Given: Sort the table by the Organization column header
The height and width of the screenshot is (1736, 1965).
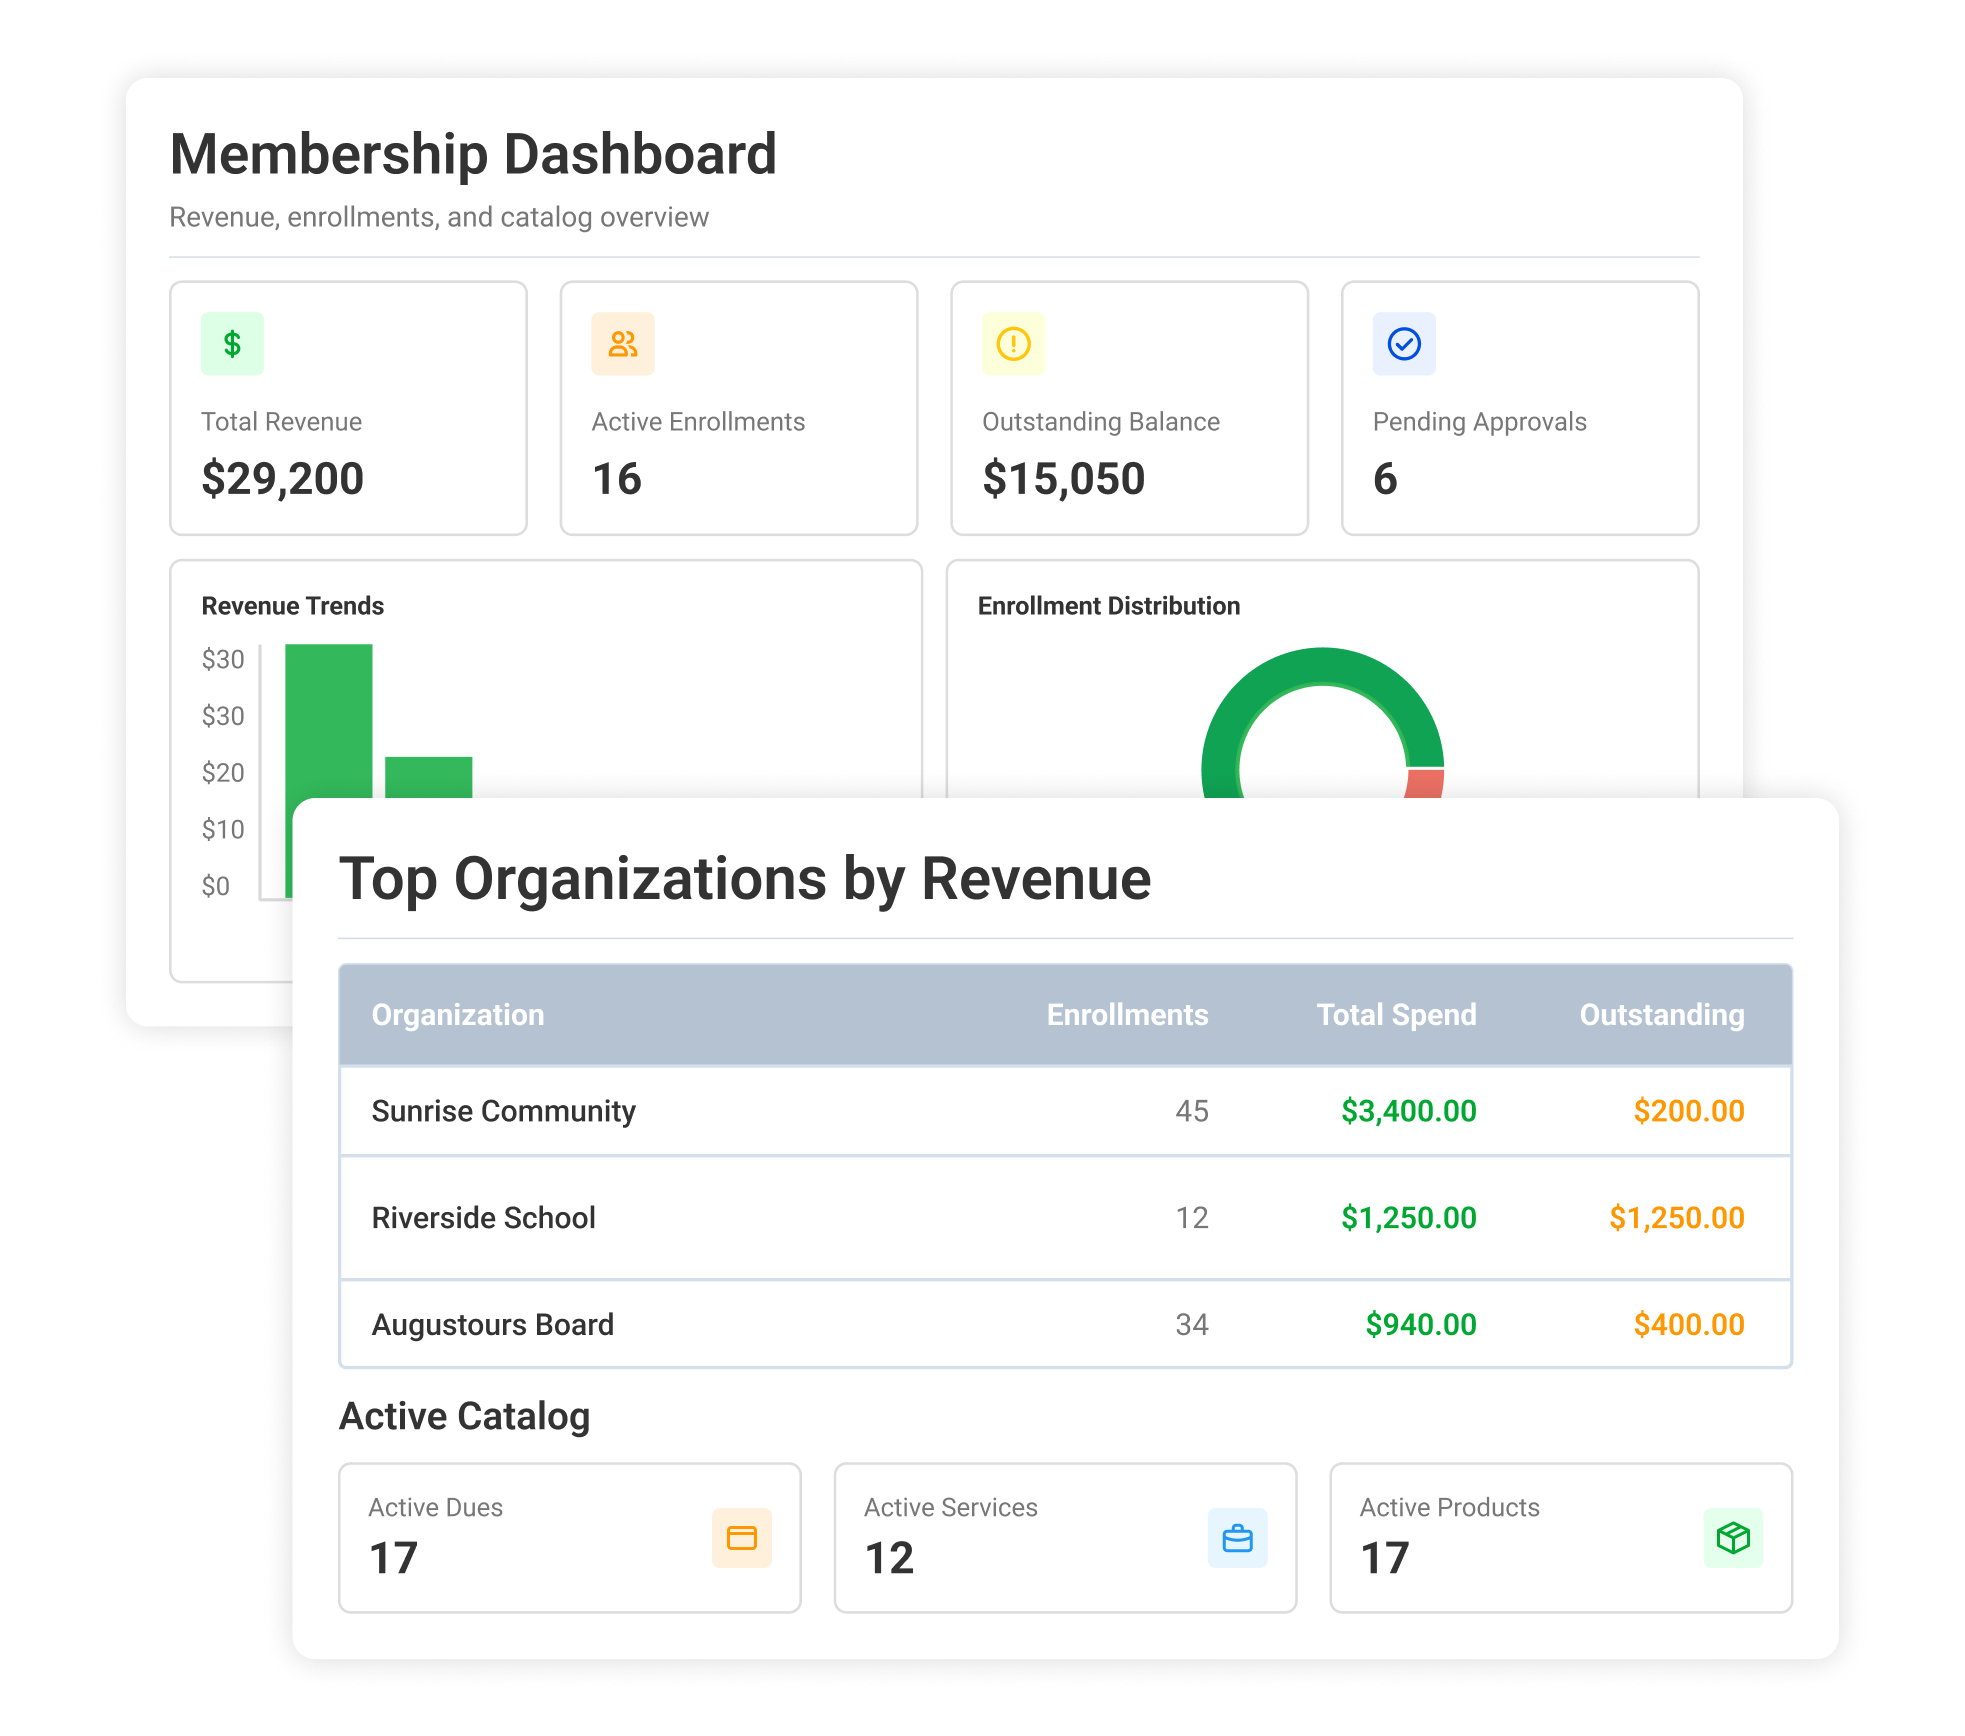Looking at the screenshot, I should pos(457,1014).
